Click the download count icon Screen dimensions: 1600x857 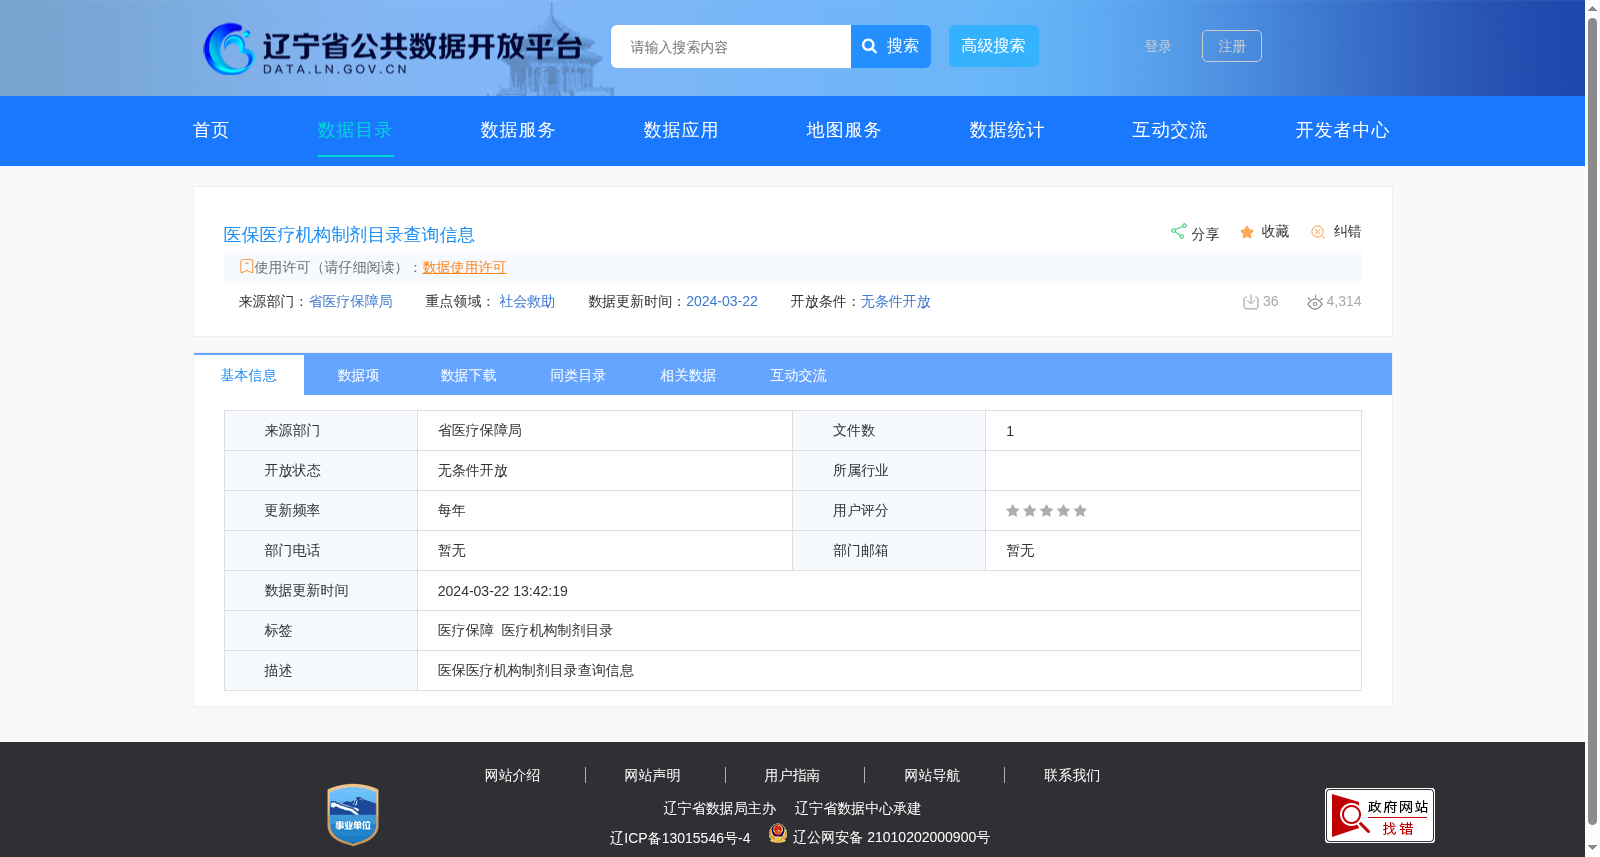click(x=1250, y=302)
